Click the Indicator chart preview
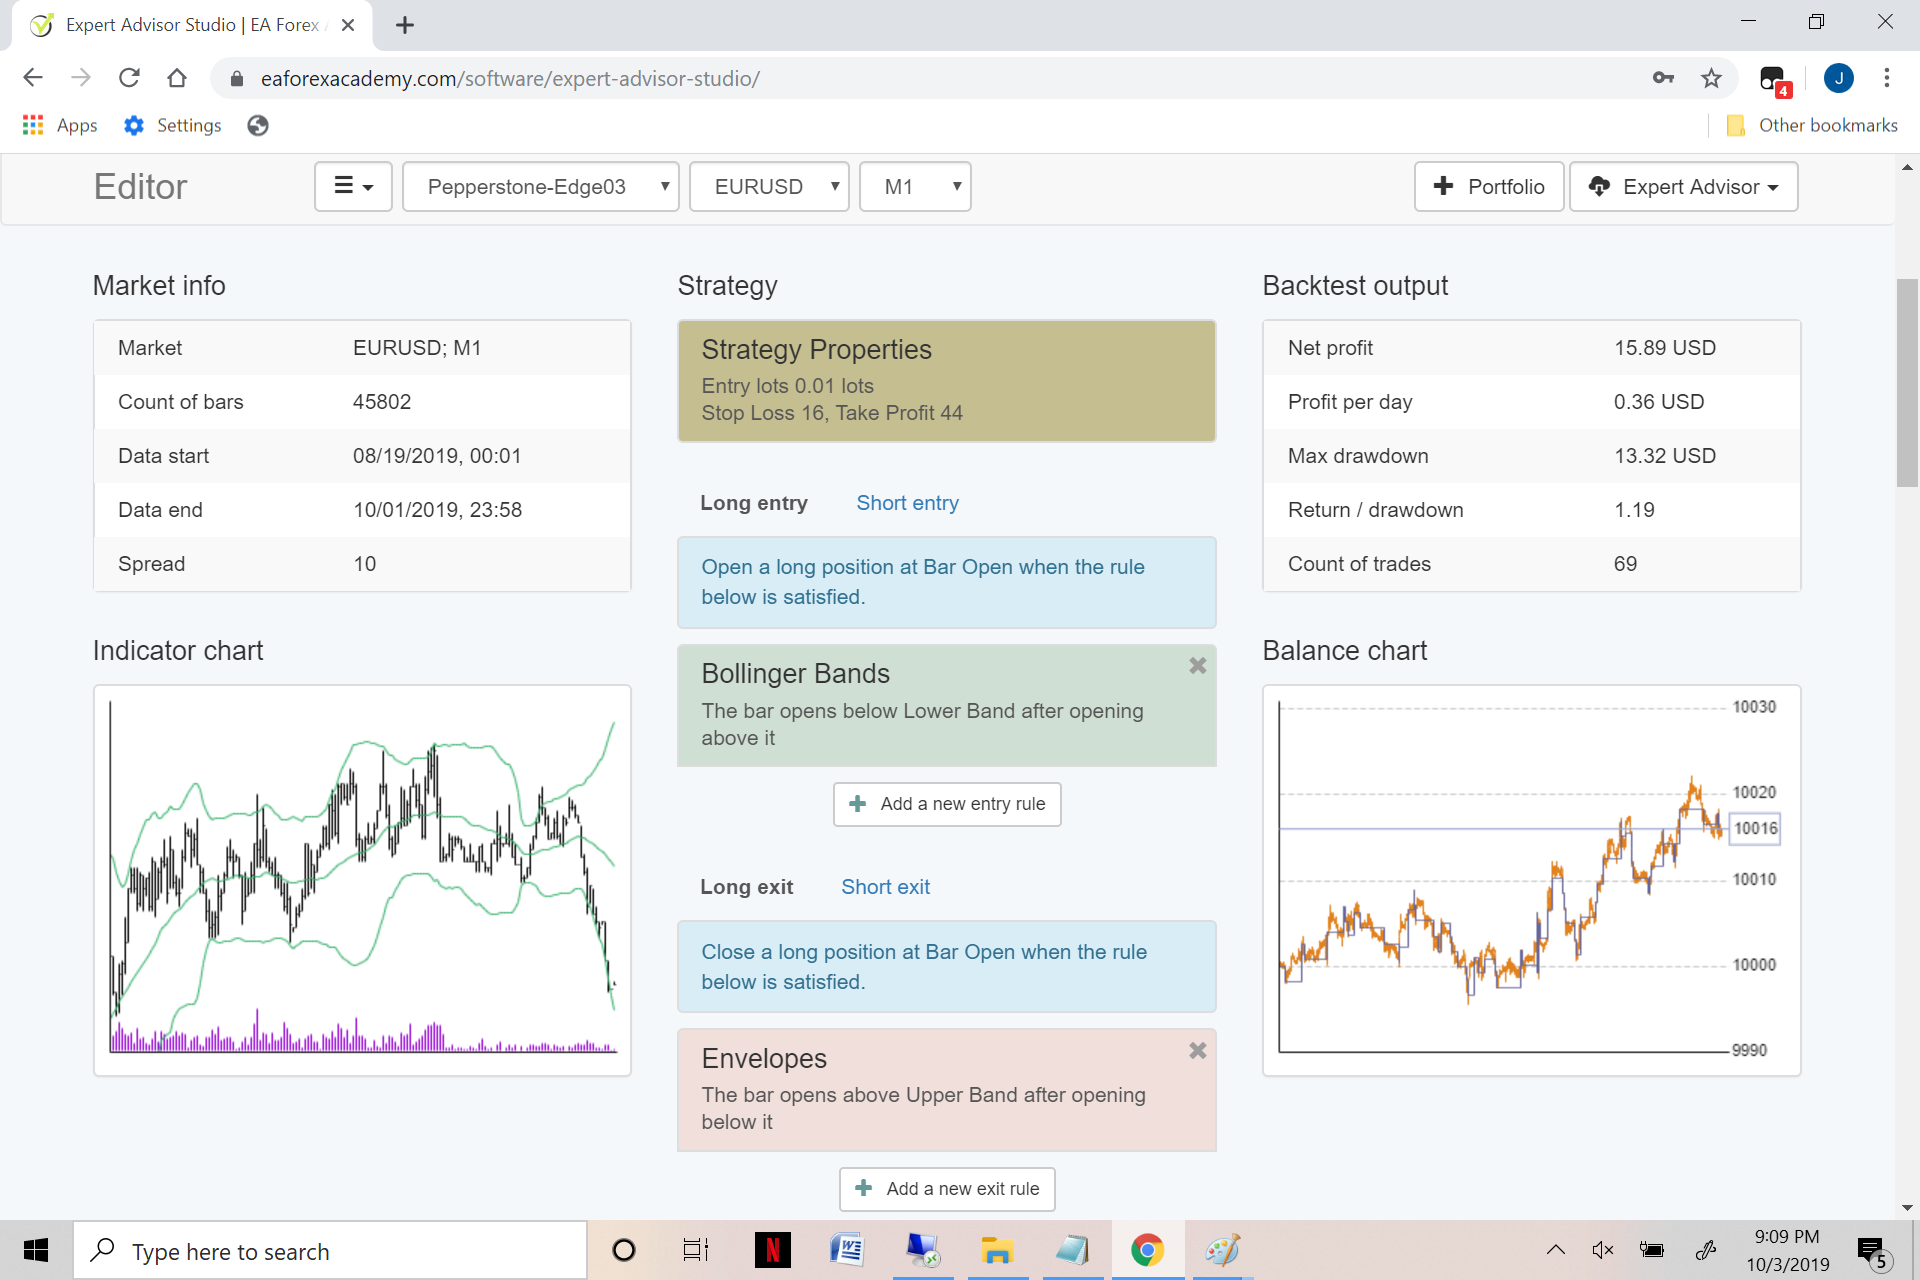The width and height of the screenshot is (1920, 1280). [362, 880]
